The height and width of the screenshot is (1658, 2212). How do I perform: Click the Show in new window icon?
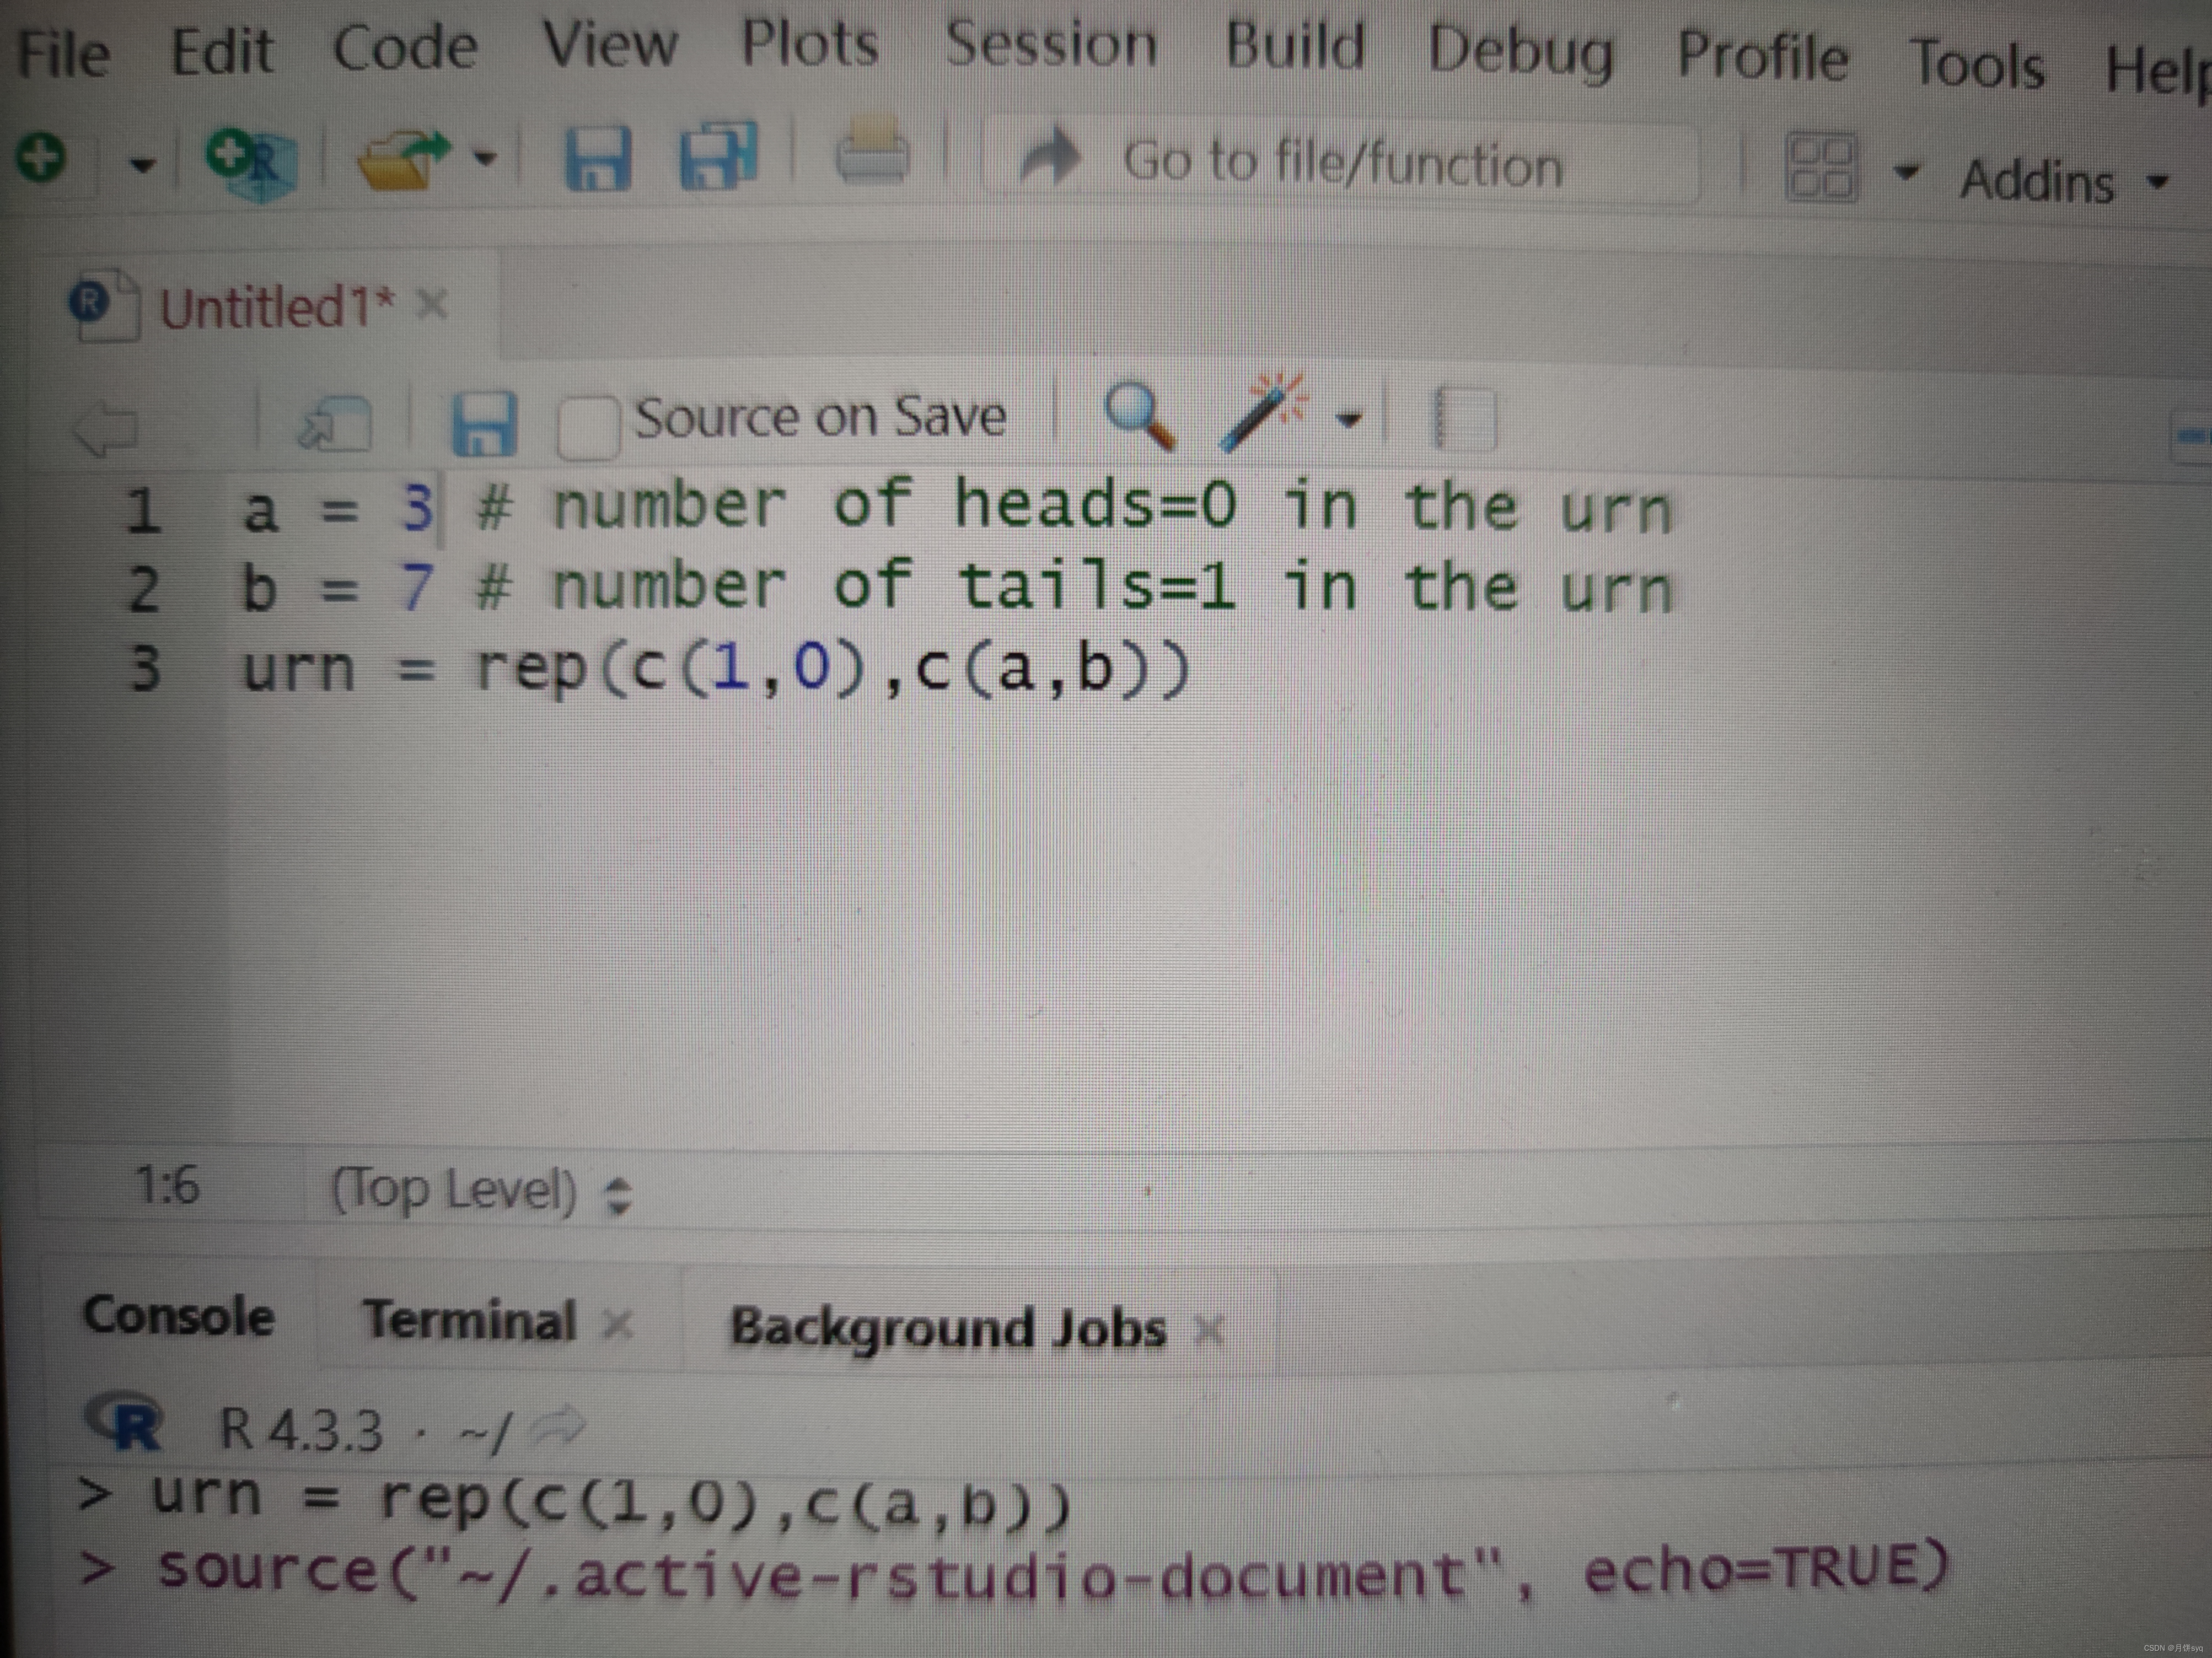point(336,425)
